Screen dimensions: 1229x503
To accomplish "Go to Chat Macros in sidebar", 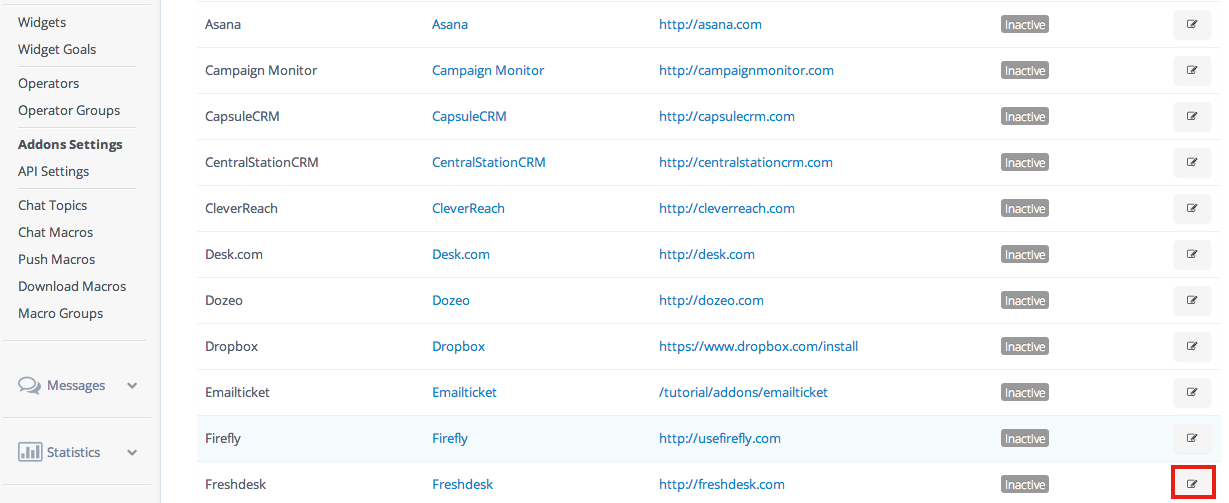I will (x=55, y=232).
